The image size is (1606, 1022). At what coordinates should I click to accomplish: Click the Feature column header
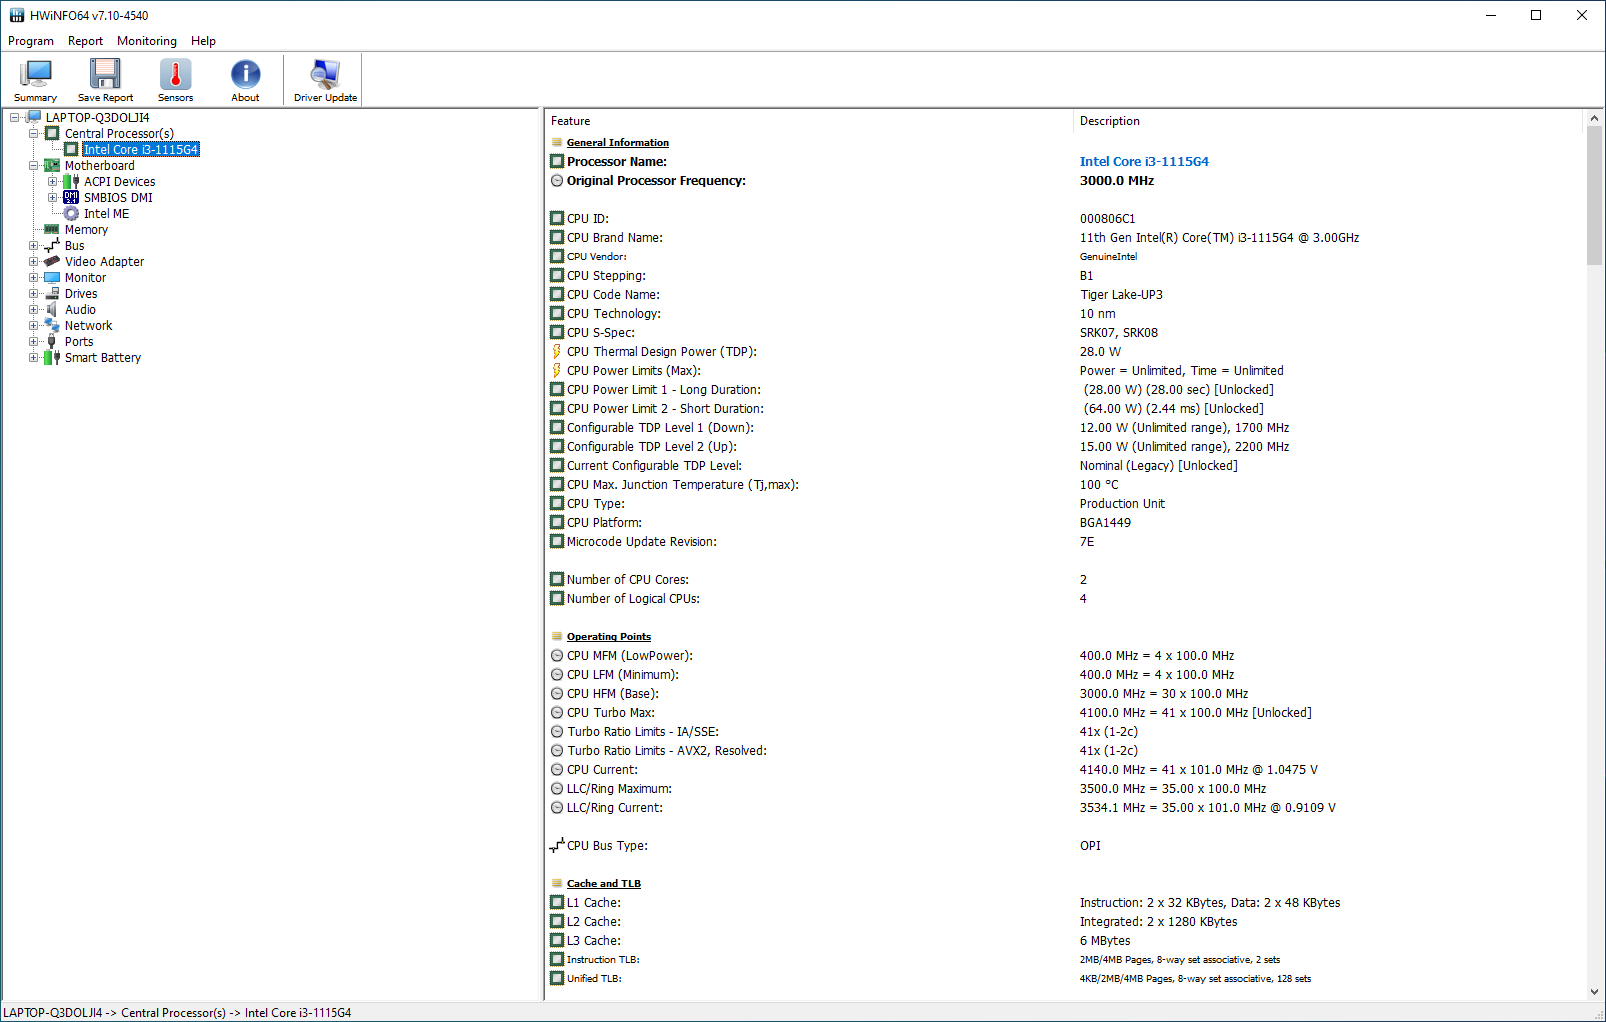[x=809, y=121]
